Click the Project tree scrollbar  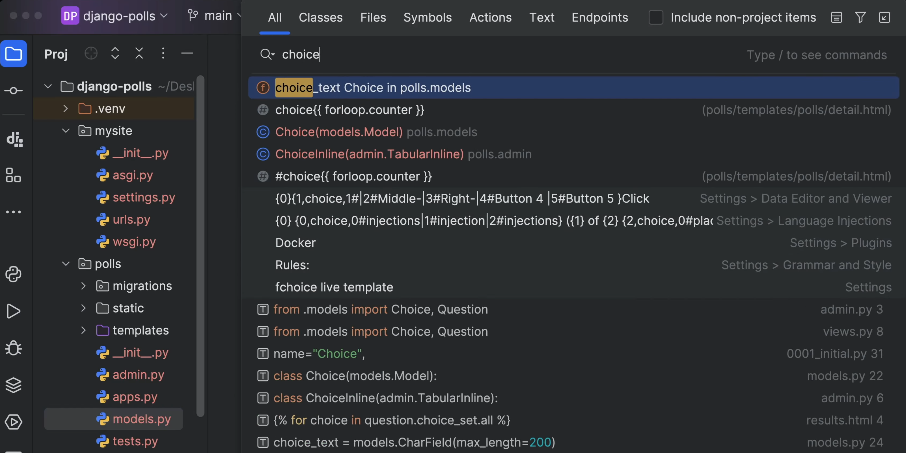tap(200, 246)
